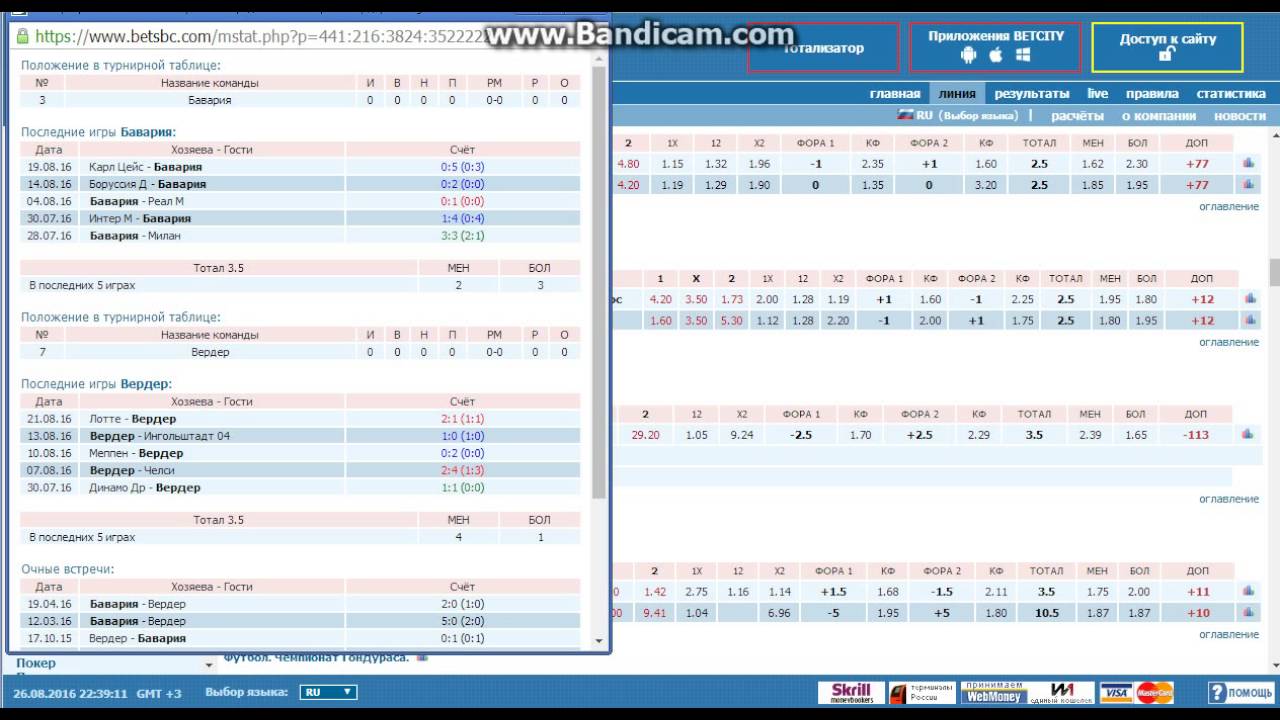Open the результаты tab
Image resolution: width=1280 pixels, height=720 pixels.
pyautogui.click(x=1031, y=93)
